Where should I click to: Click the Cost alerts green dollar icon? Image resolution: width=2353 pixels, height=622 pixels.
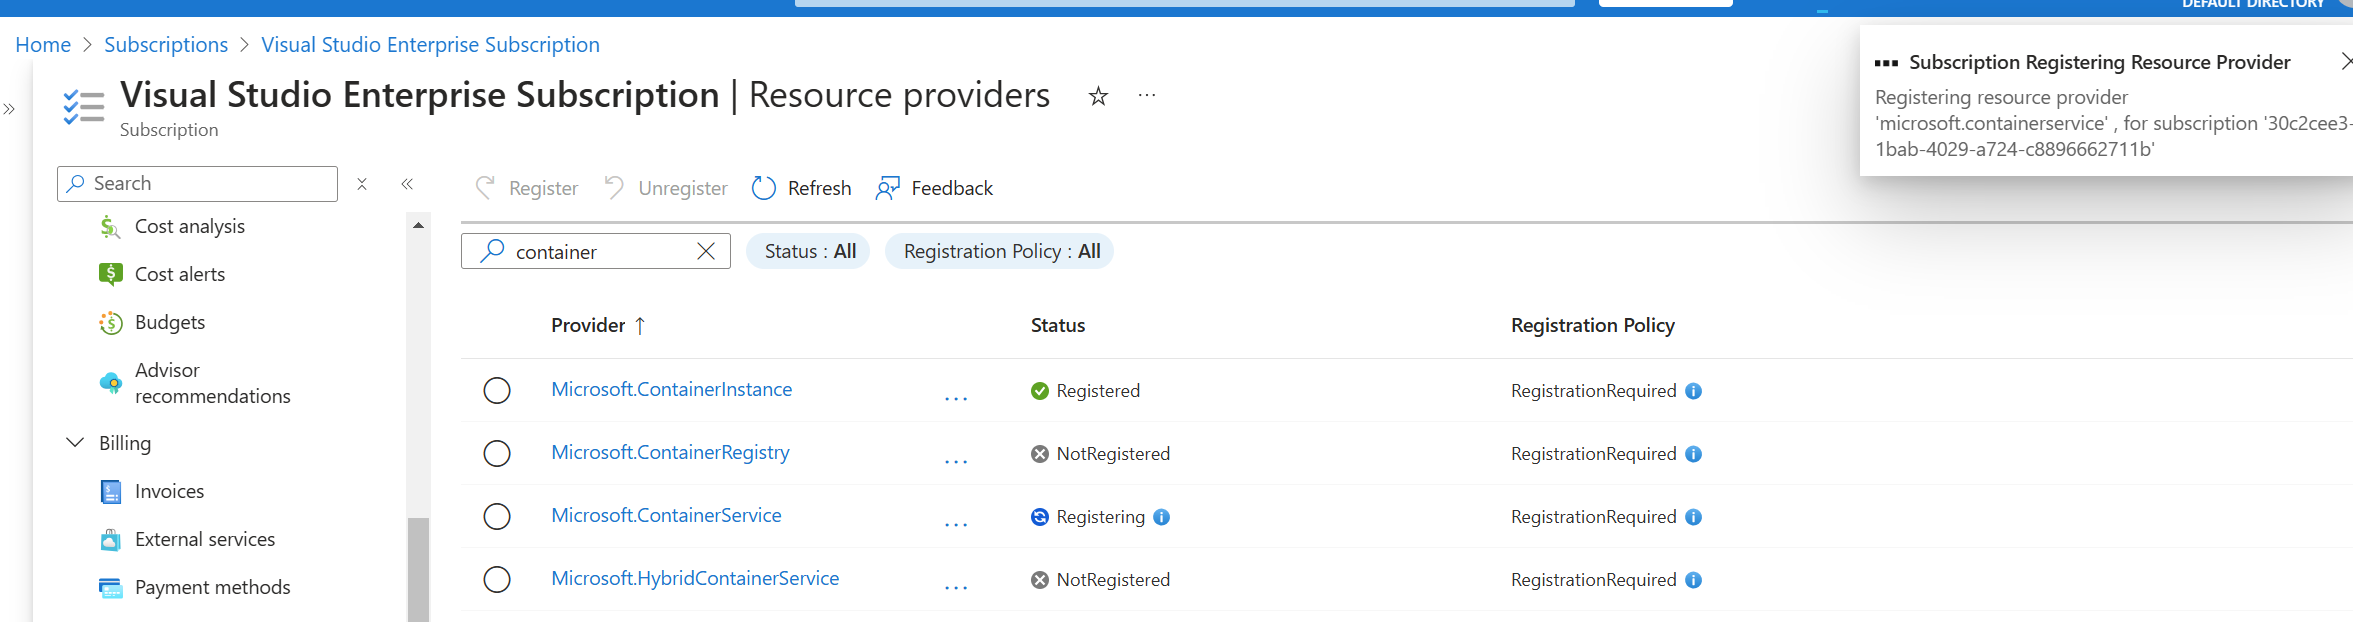tap(110, 274)
